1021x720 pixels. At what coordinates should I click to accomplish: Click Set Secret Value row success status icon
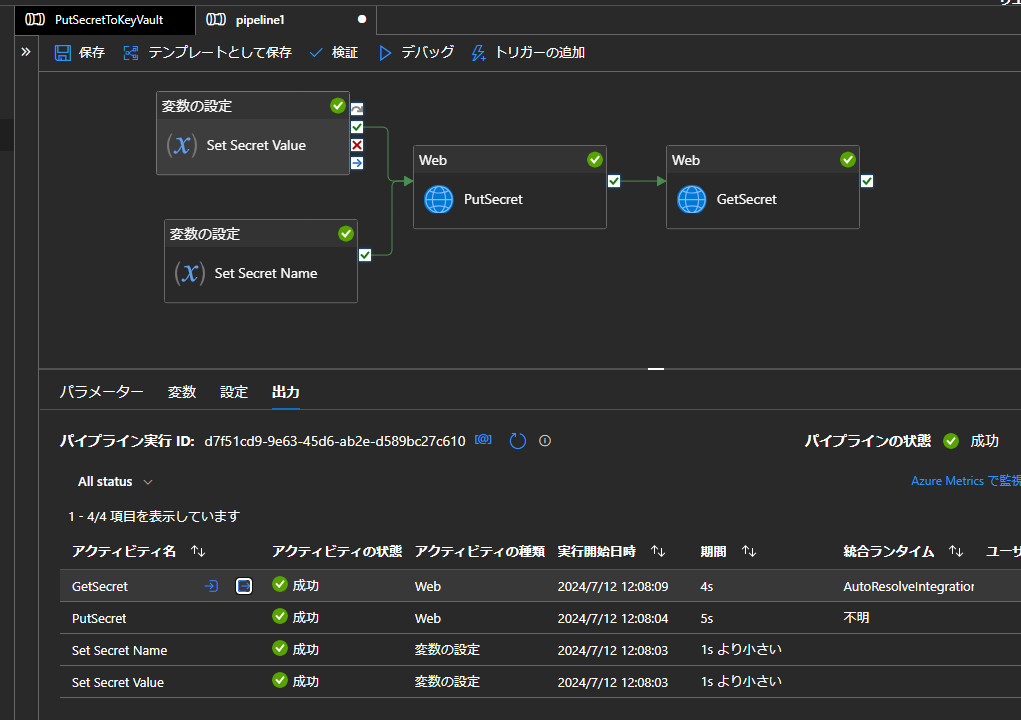click(x=280, y=680)
